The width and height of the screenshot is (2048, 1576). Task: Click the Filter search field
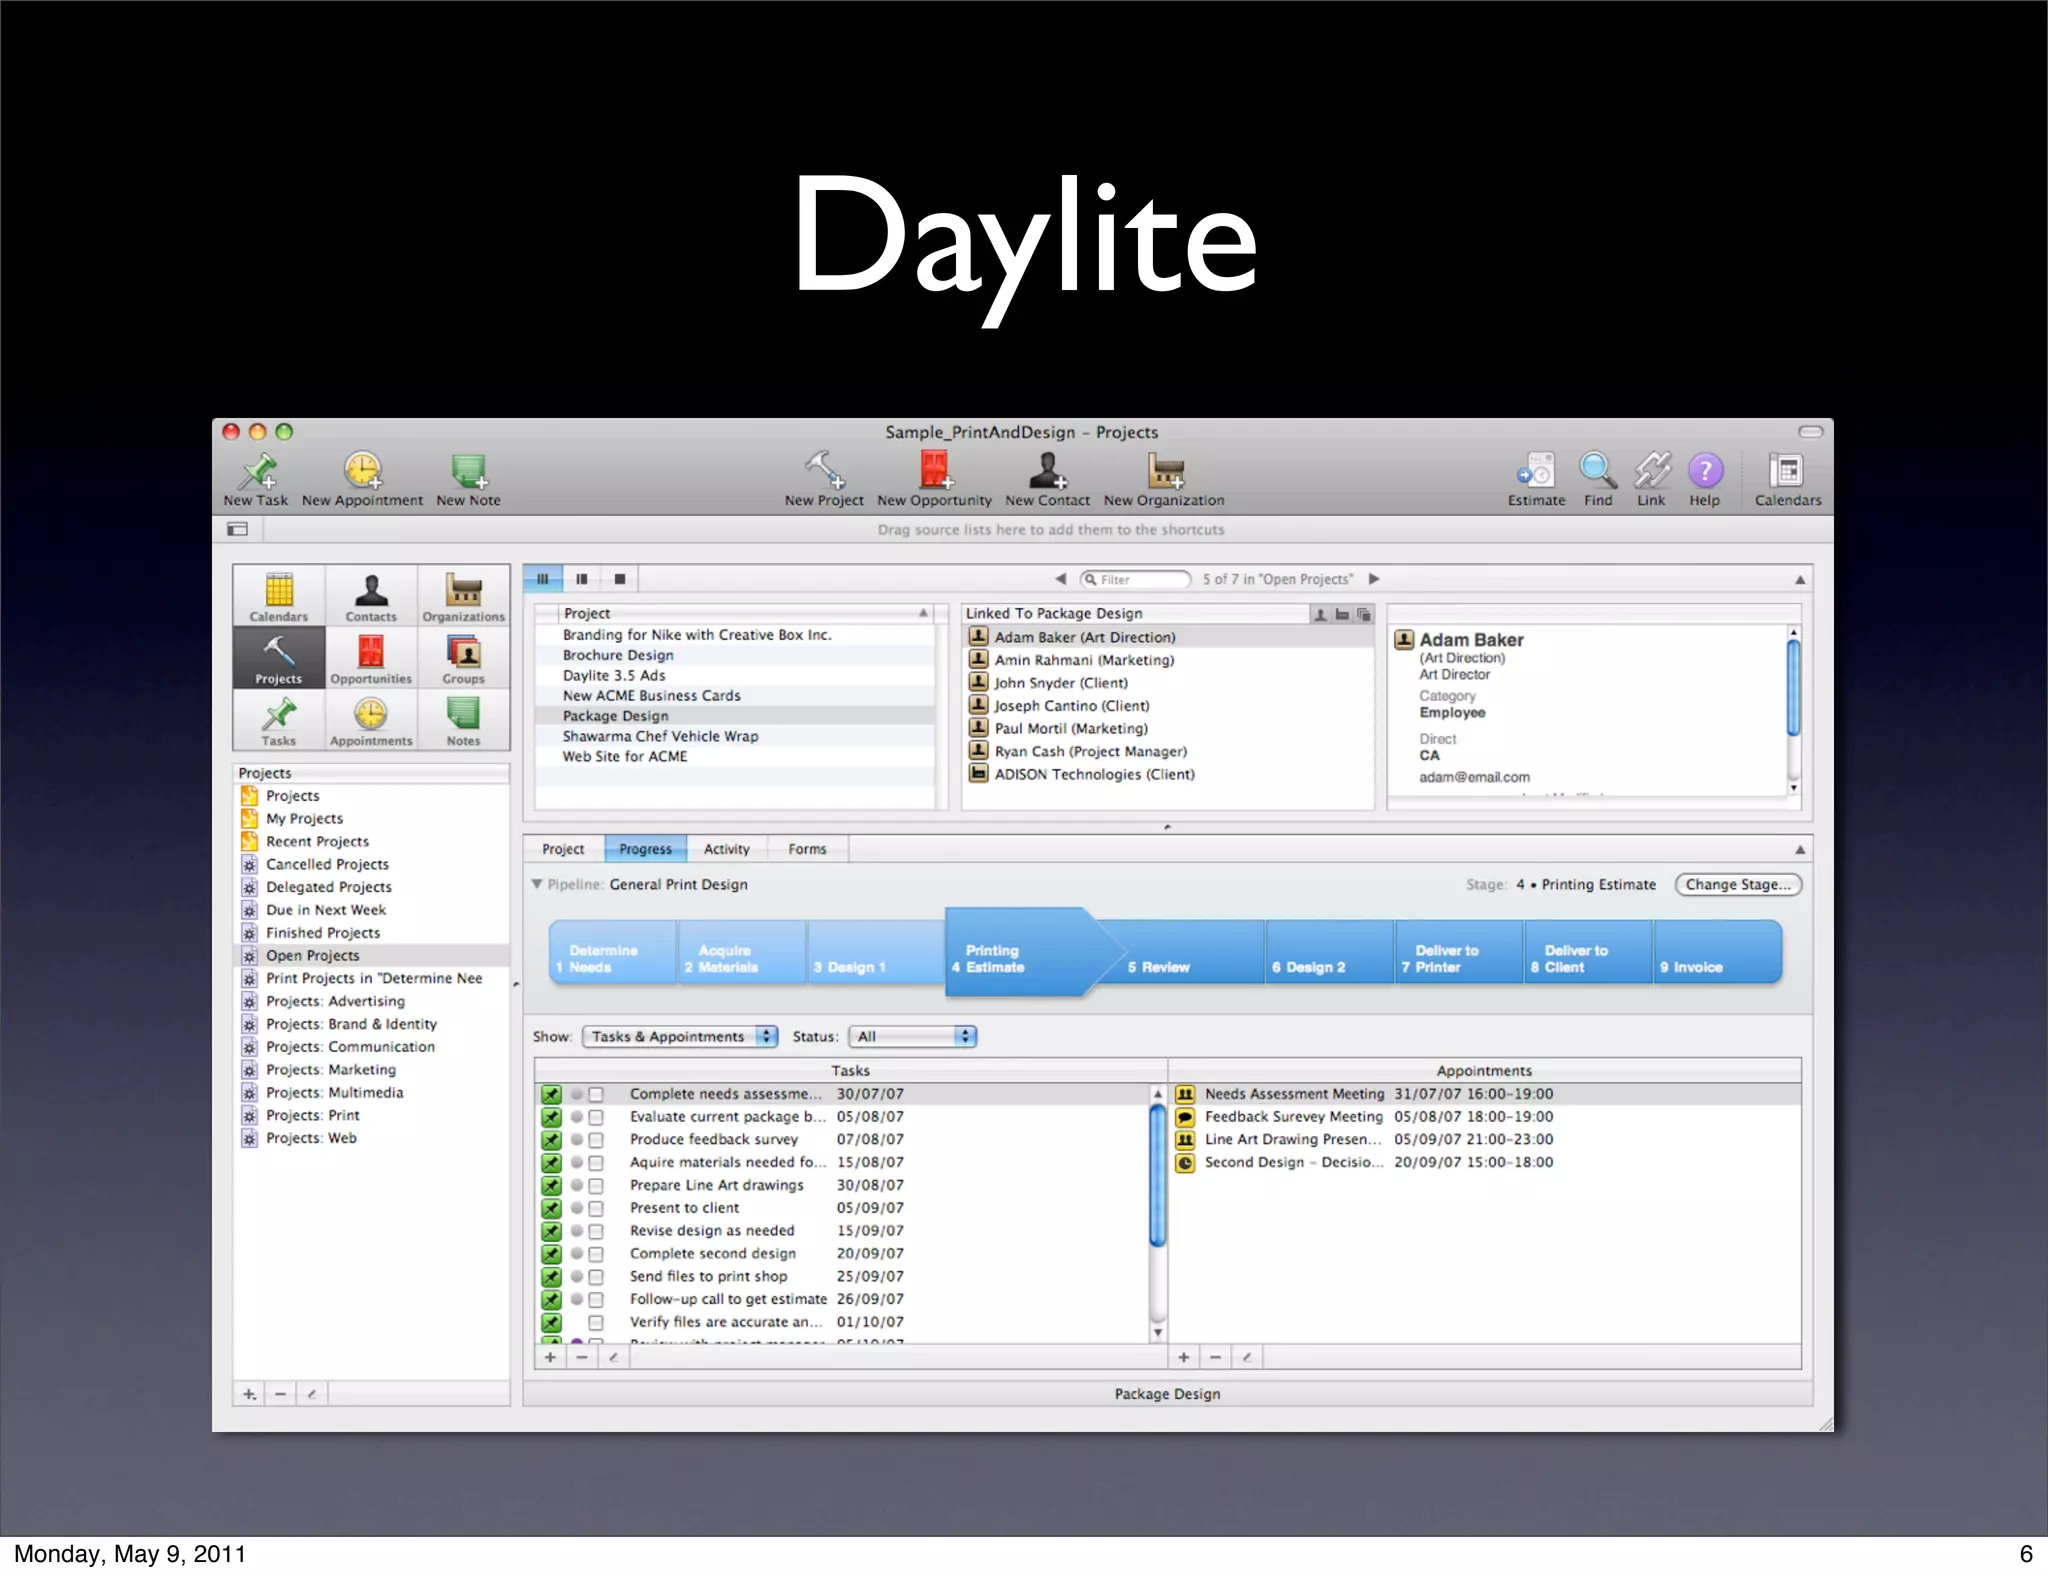1136,580
